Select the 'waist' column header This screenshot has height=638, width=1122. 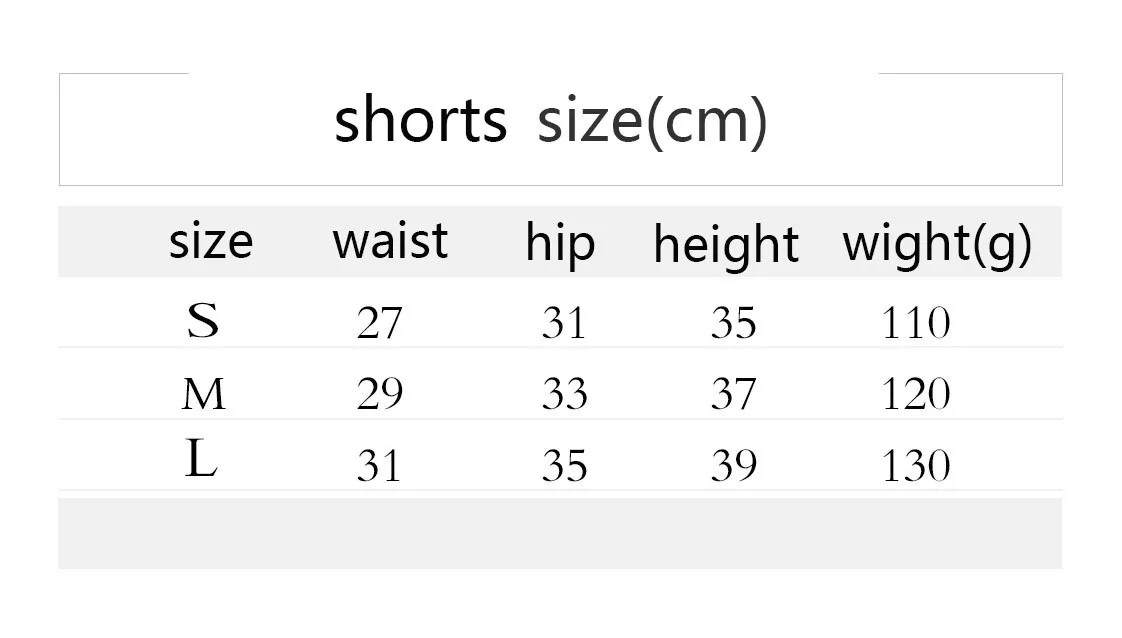(x=390, y=241)
